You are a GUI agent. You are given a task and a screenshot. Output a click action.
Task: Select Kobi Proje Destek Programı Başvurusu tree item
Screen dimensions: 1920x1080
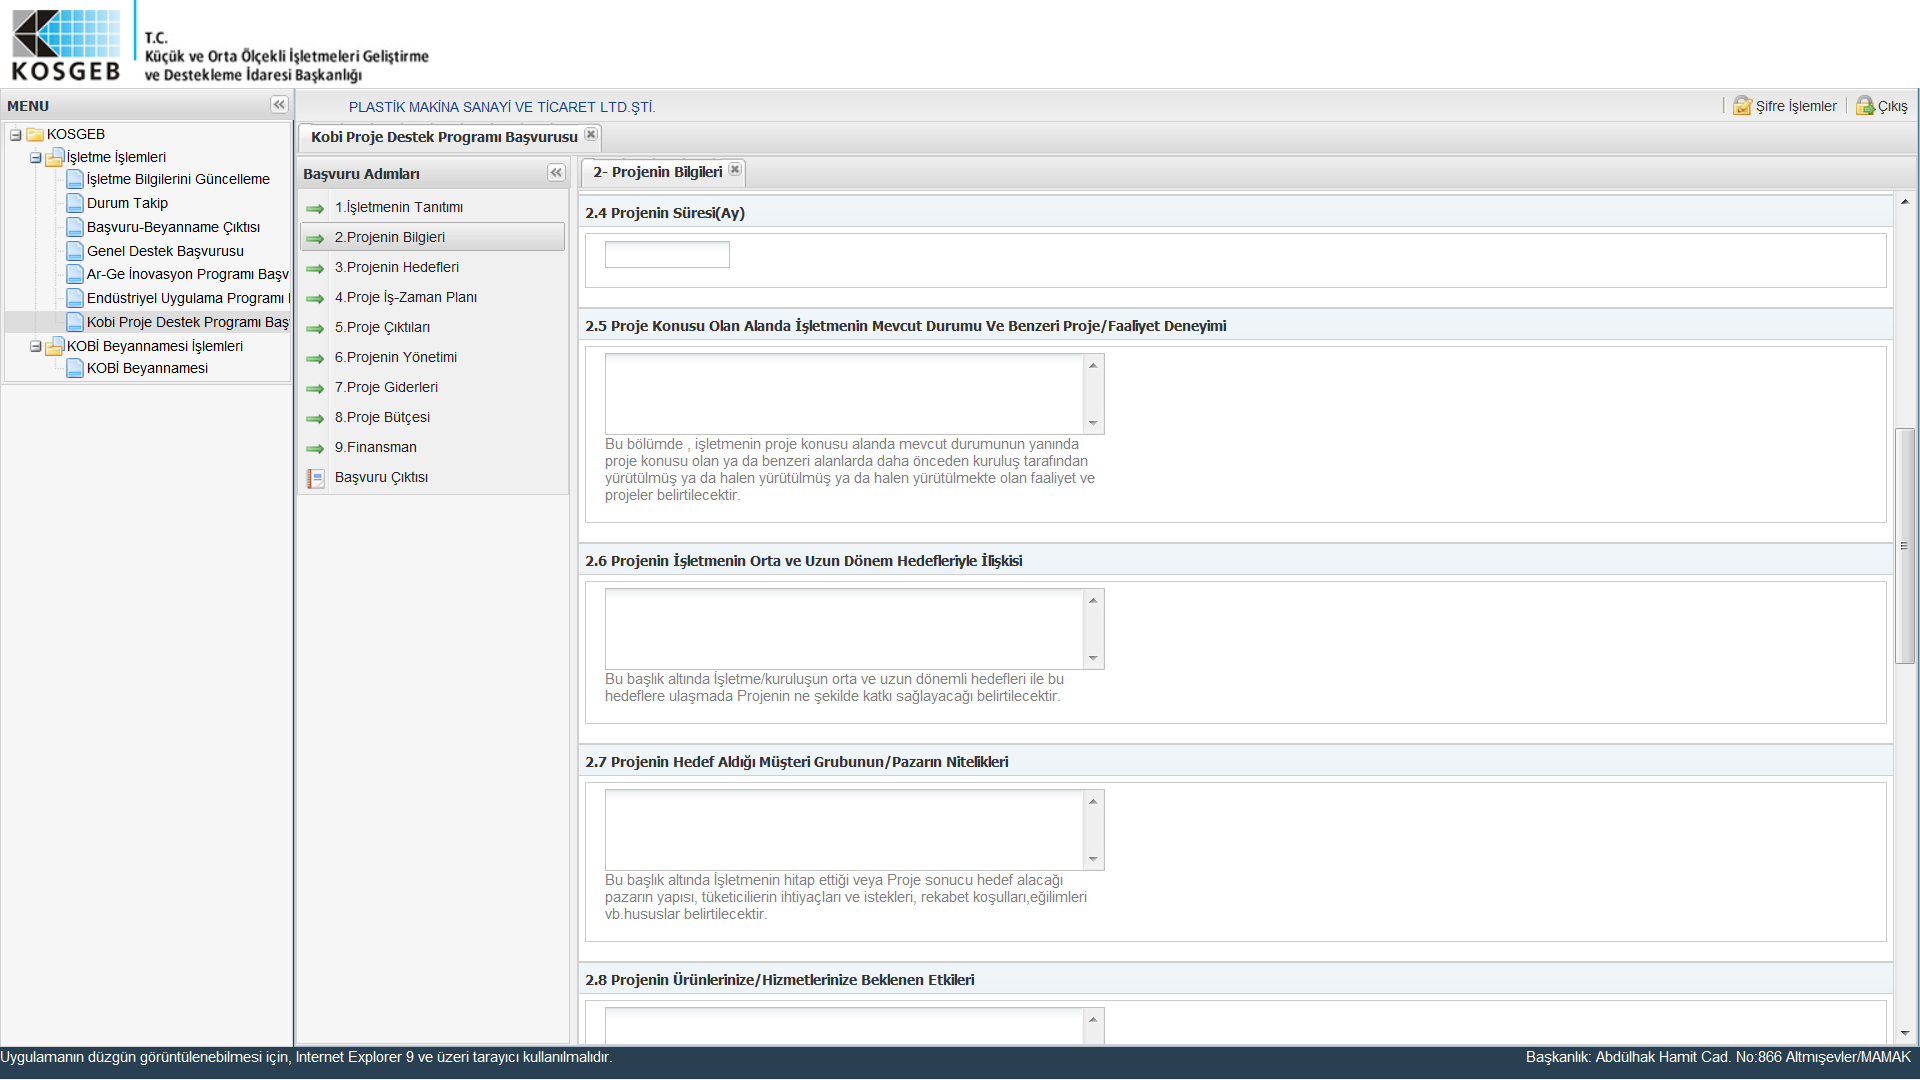pyautogui.click(x=188, y=322)
